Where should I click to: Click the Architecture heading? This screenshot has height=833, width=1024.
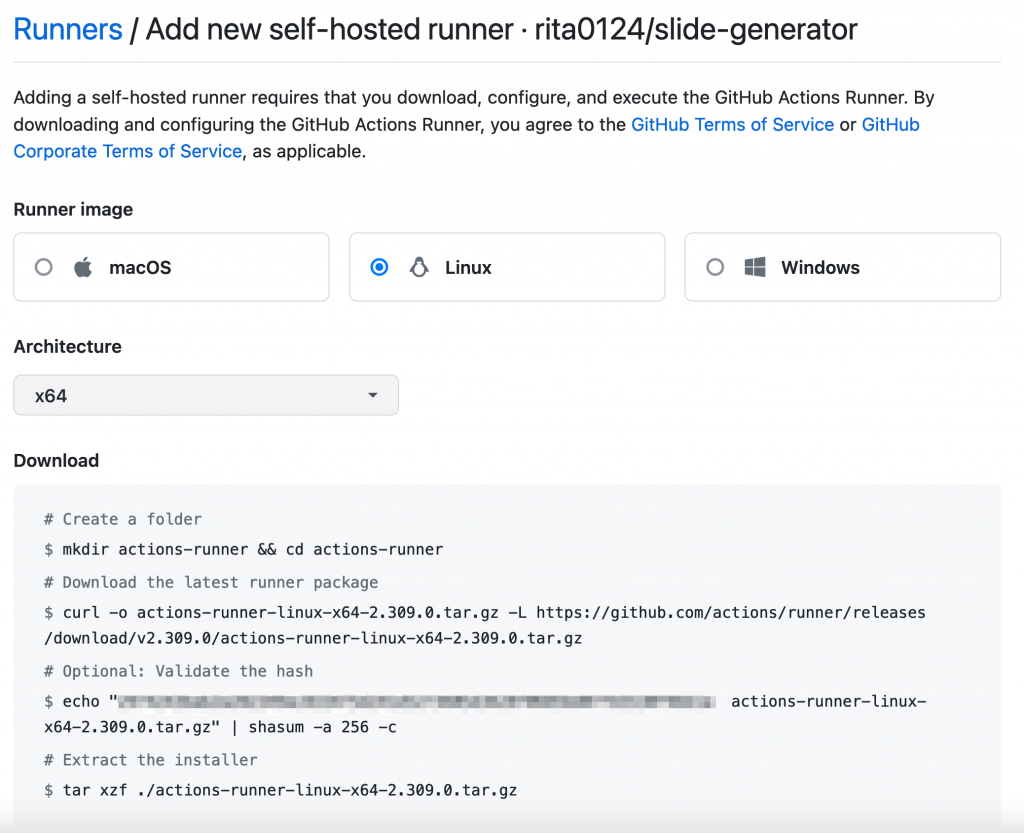67,347
